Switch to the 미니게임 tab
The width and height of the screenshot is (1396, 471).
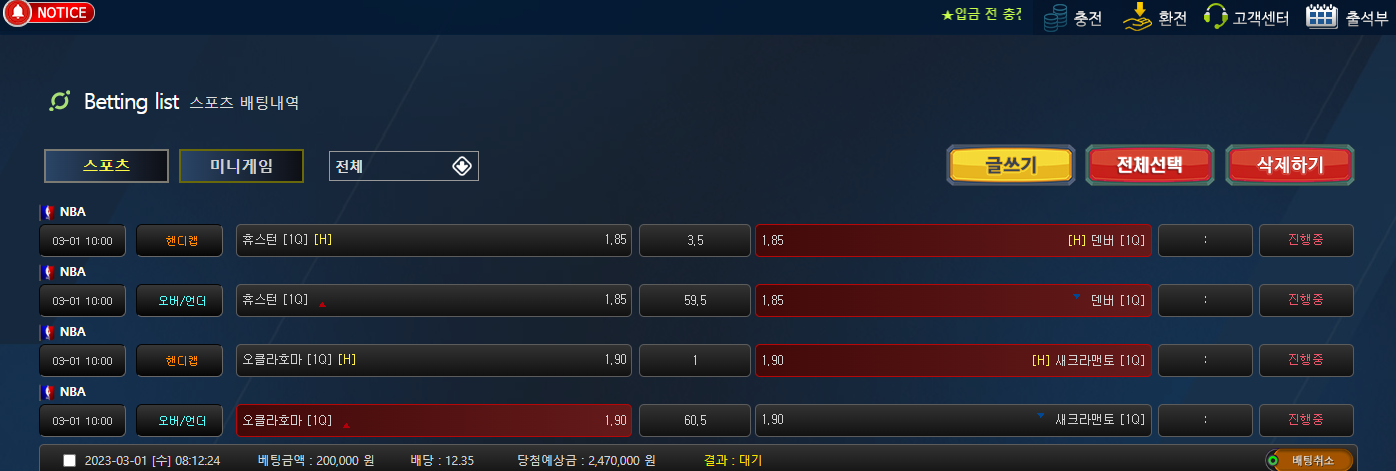click(x=241, y=166)
